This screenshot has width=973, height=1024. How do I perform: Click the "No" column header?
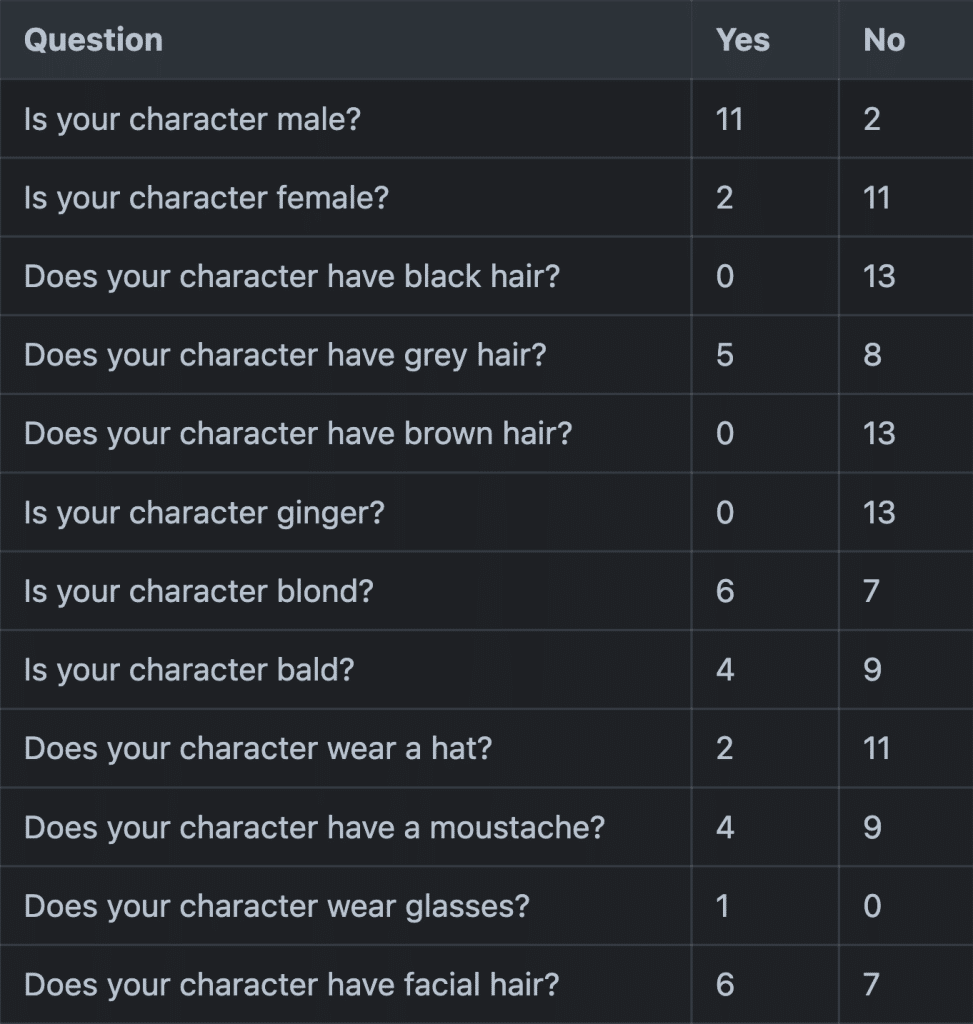(x=884, y=40)
